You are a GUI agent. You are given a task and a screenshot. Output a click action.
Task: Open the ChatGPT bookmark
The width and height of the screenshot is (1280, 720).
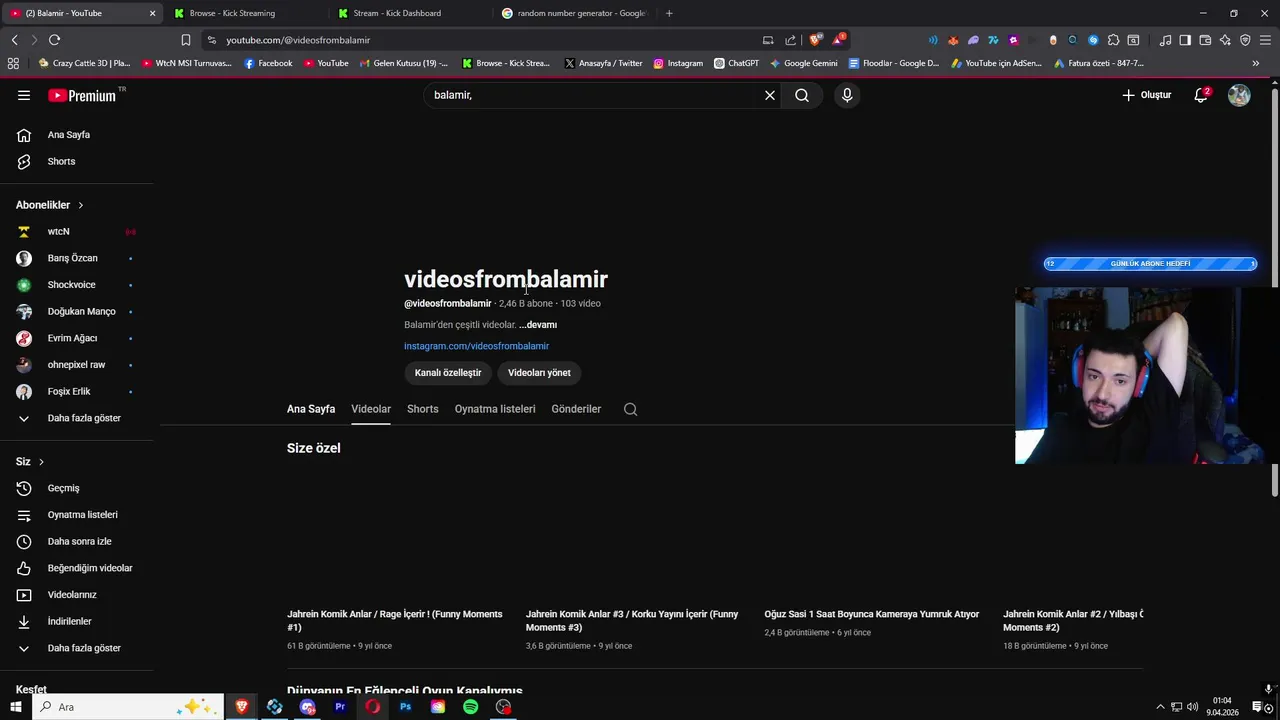coord(736,63)
